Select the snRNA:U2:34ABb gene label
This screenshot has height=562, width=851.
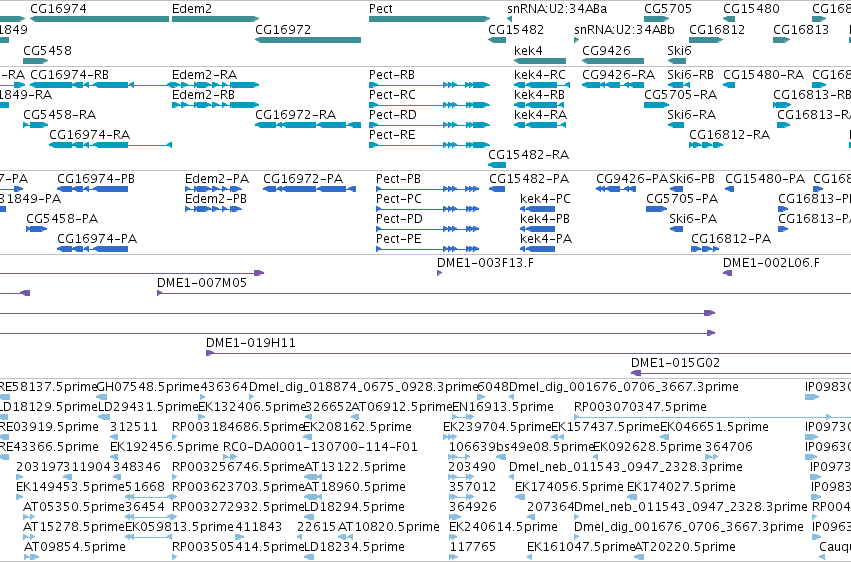[624, 29]
